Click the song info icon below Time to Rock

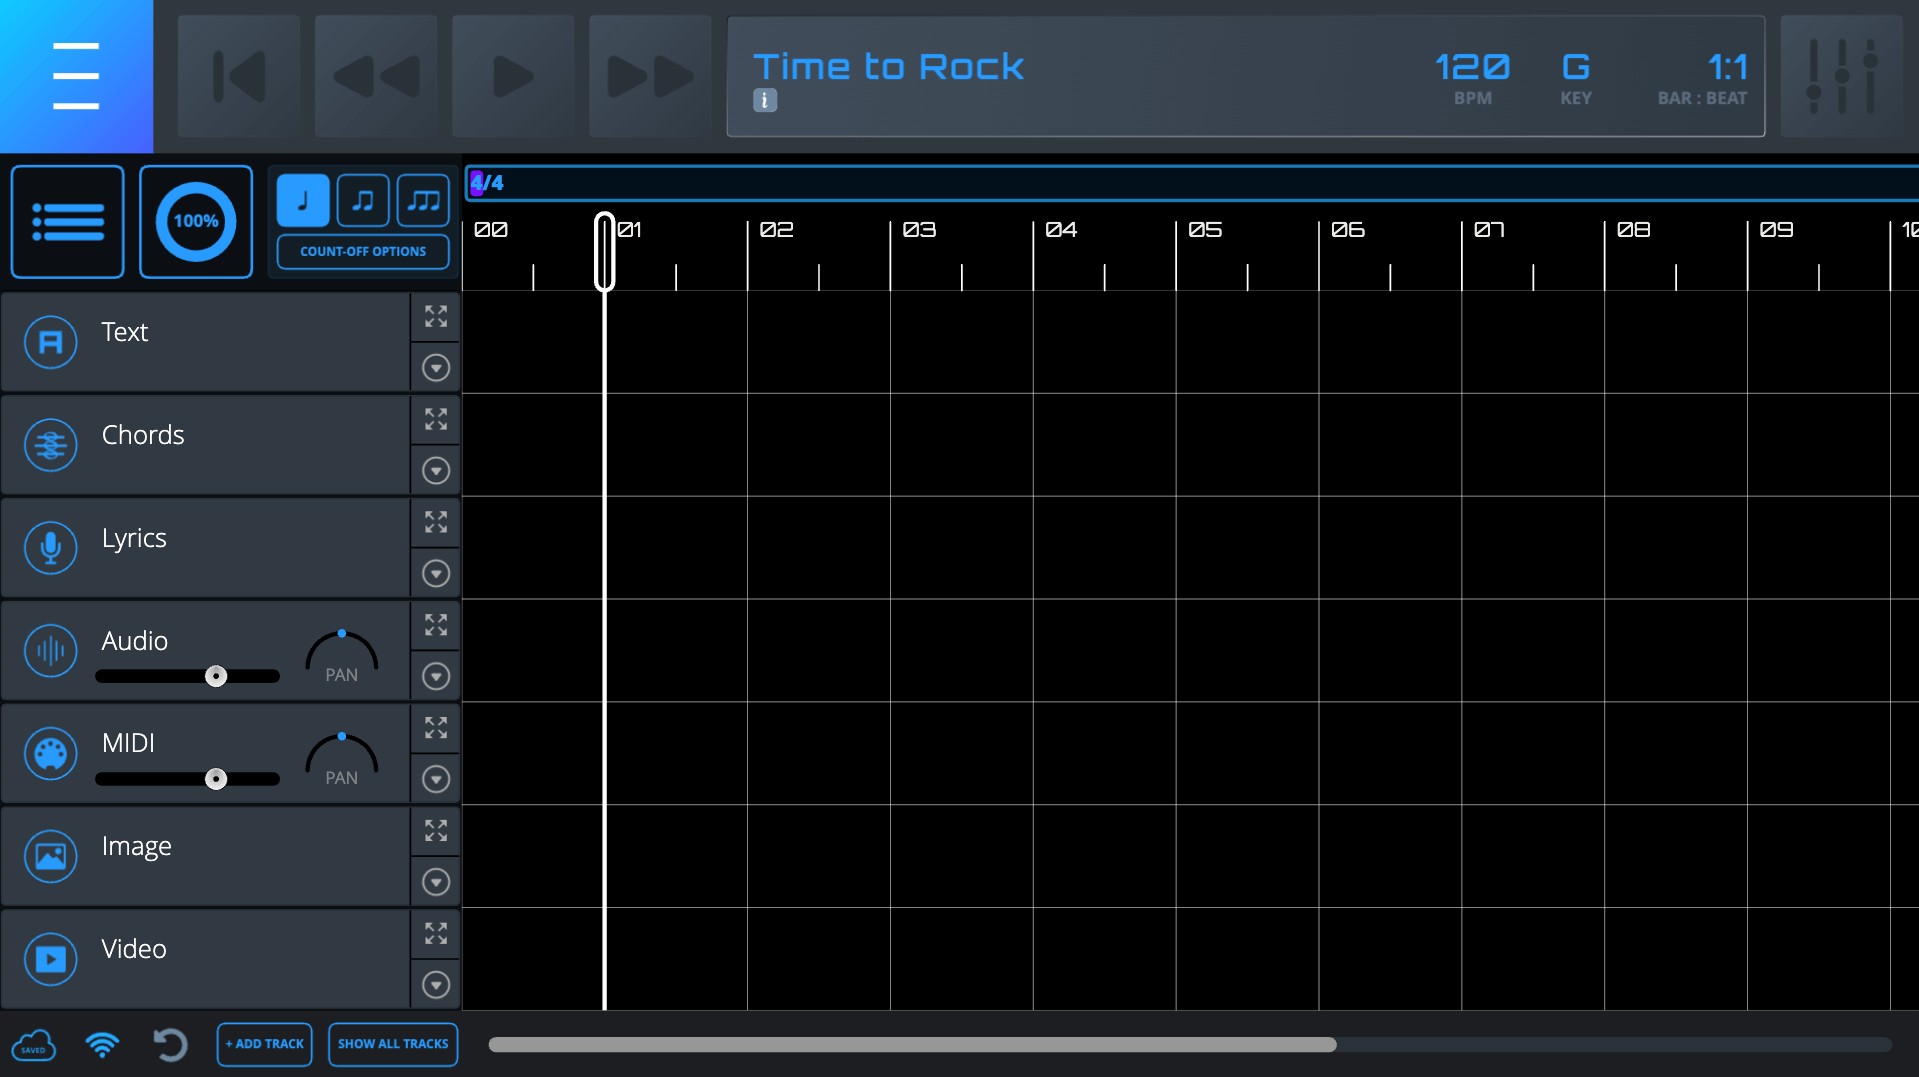(765, 101)
